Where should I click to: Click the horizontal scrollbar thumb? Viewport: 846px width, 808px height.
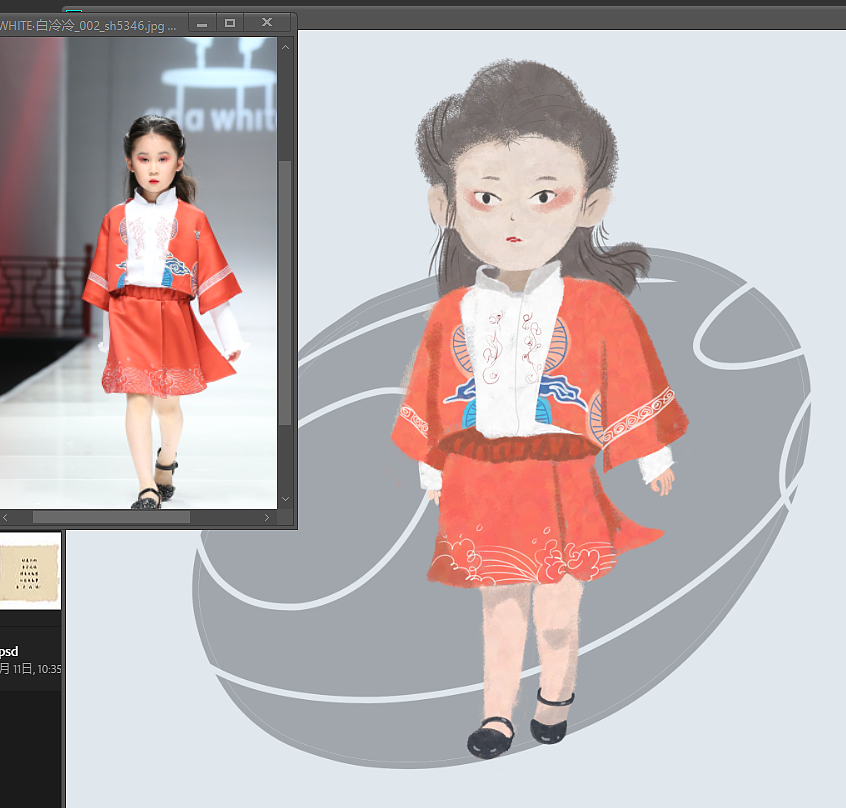110,518
